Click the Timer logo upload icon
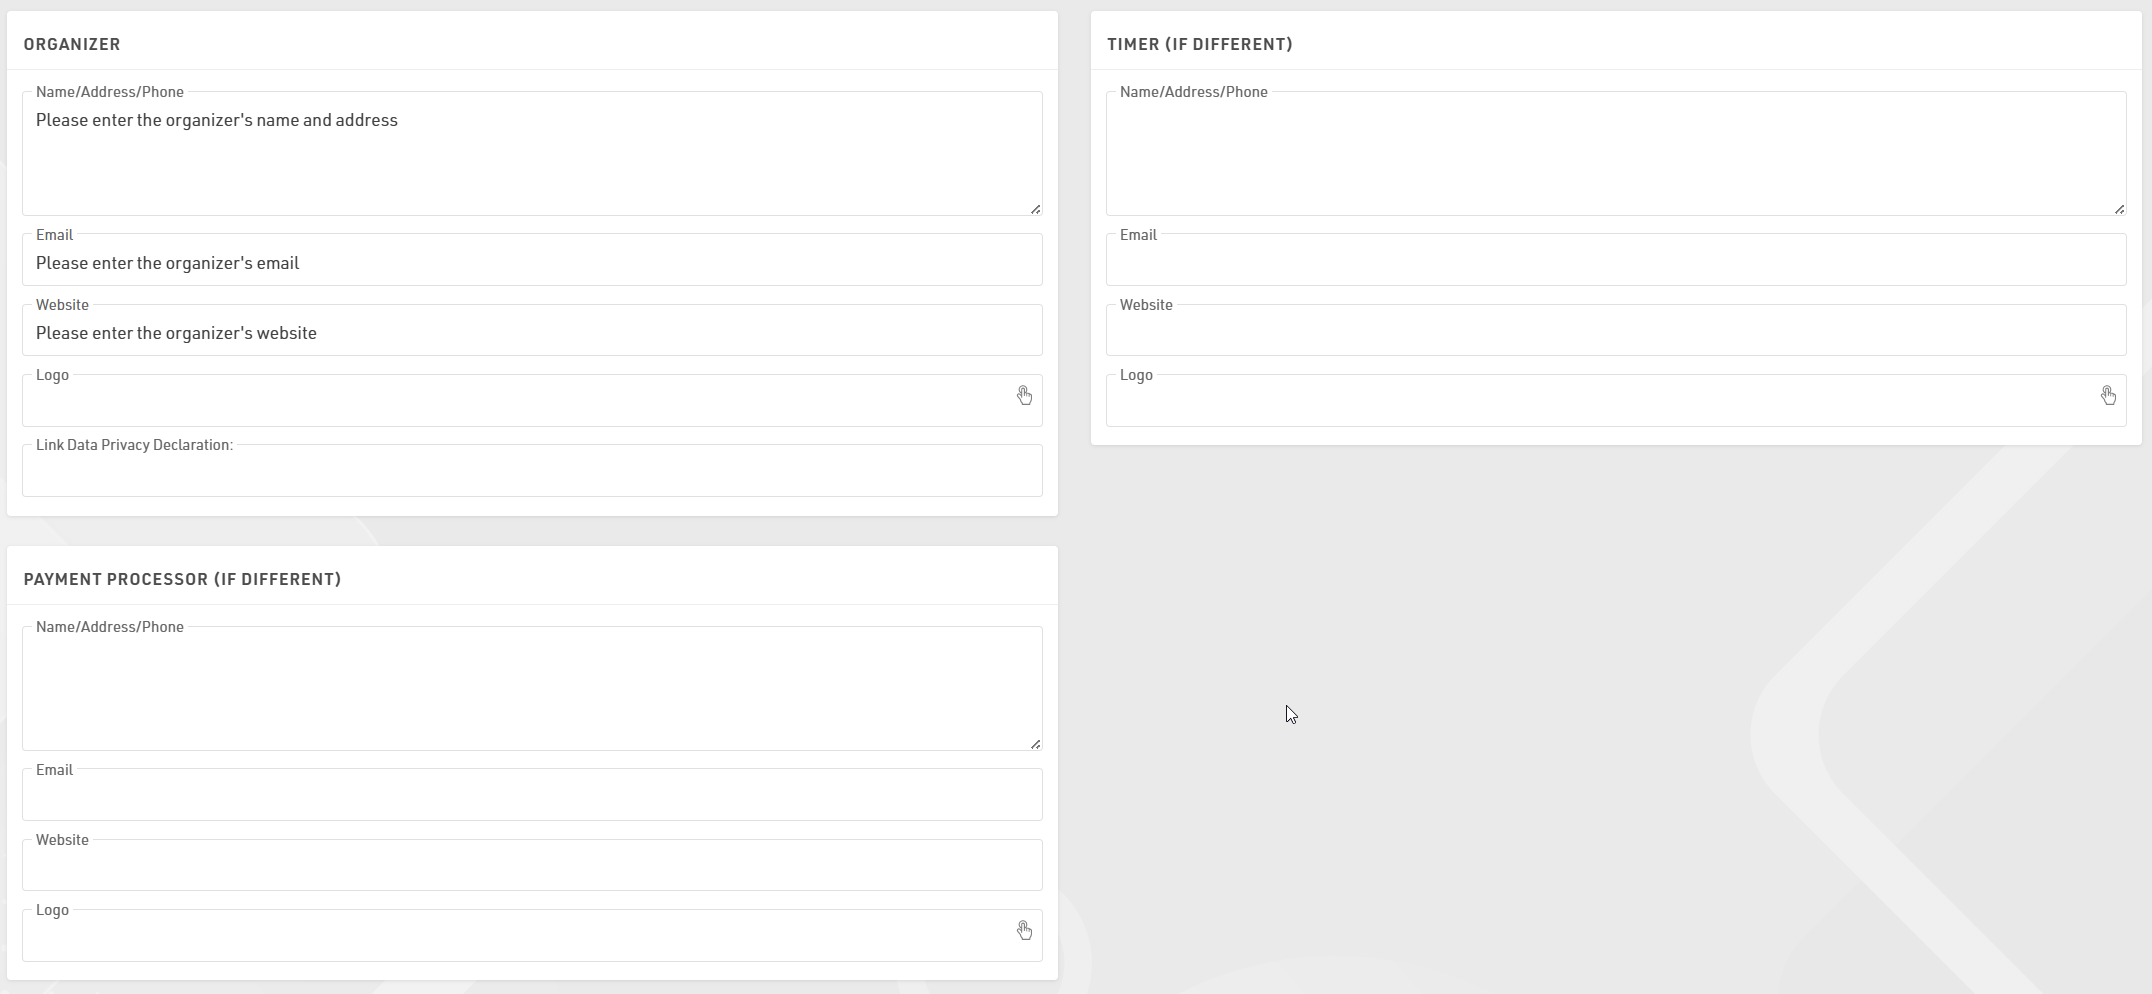This screenshot has width=2152, height=994. (x=2108, y=396)
